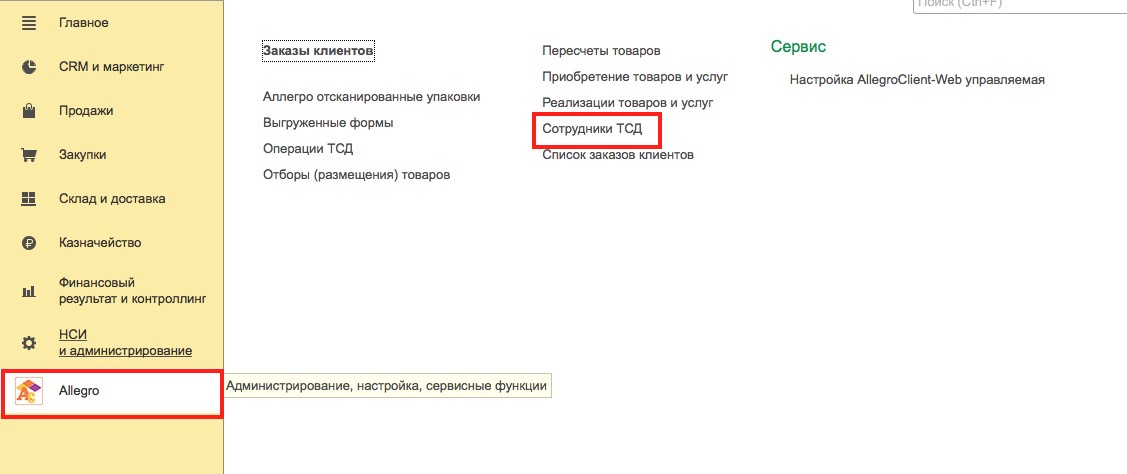Screen dimensions: 1127x474
Task: Open Приобретение товаров и услуг
Action: tap(635, 77)
